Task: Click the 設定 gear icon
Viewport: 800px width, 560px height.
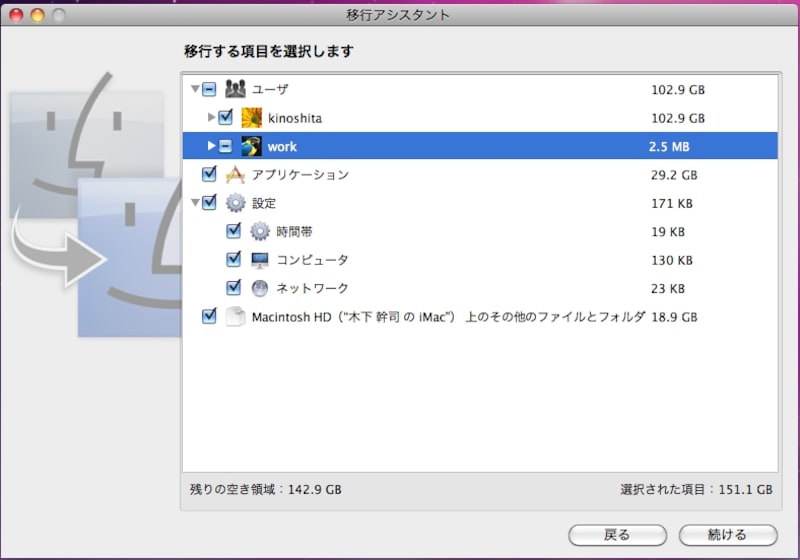Action: (235, 203)
